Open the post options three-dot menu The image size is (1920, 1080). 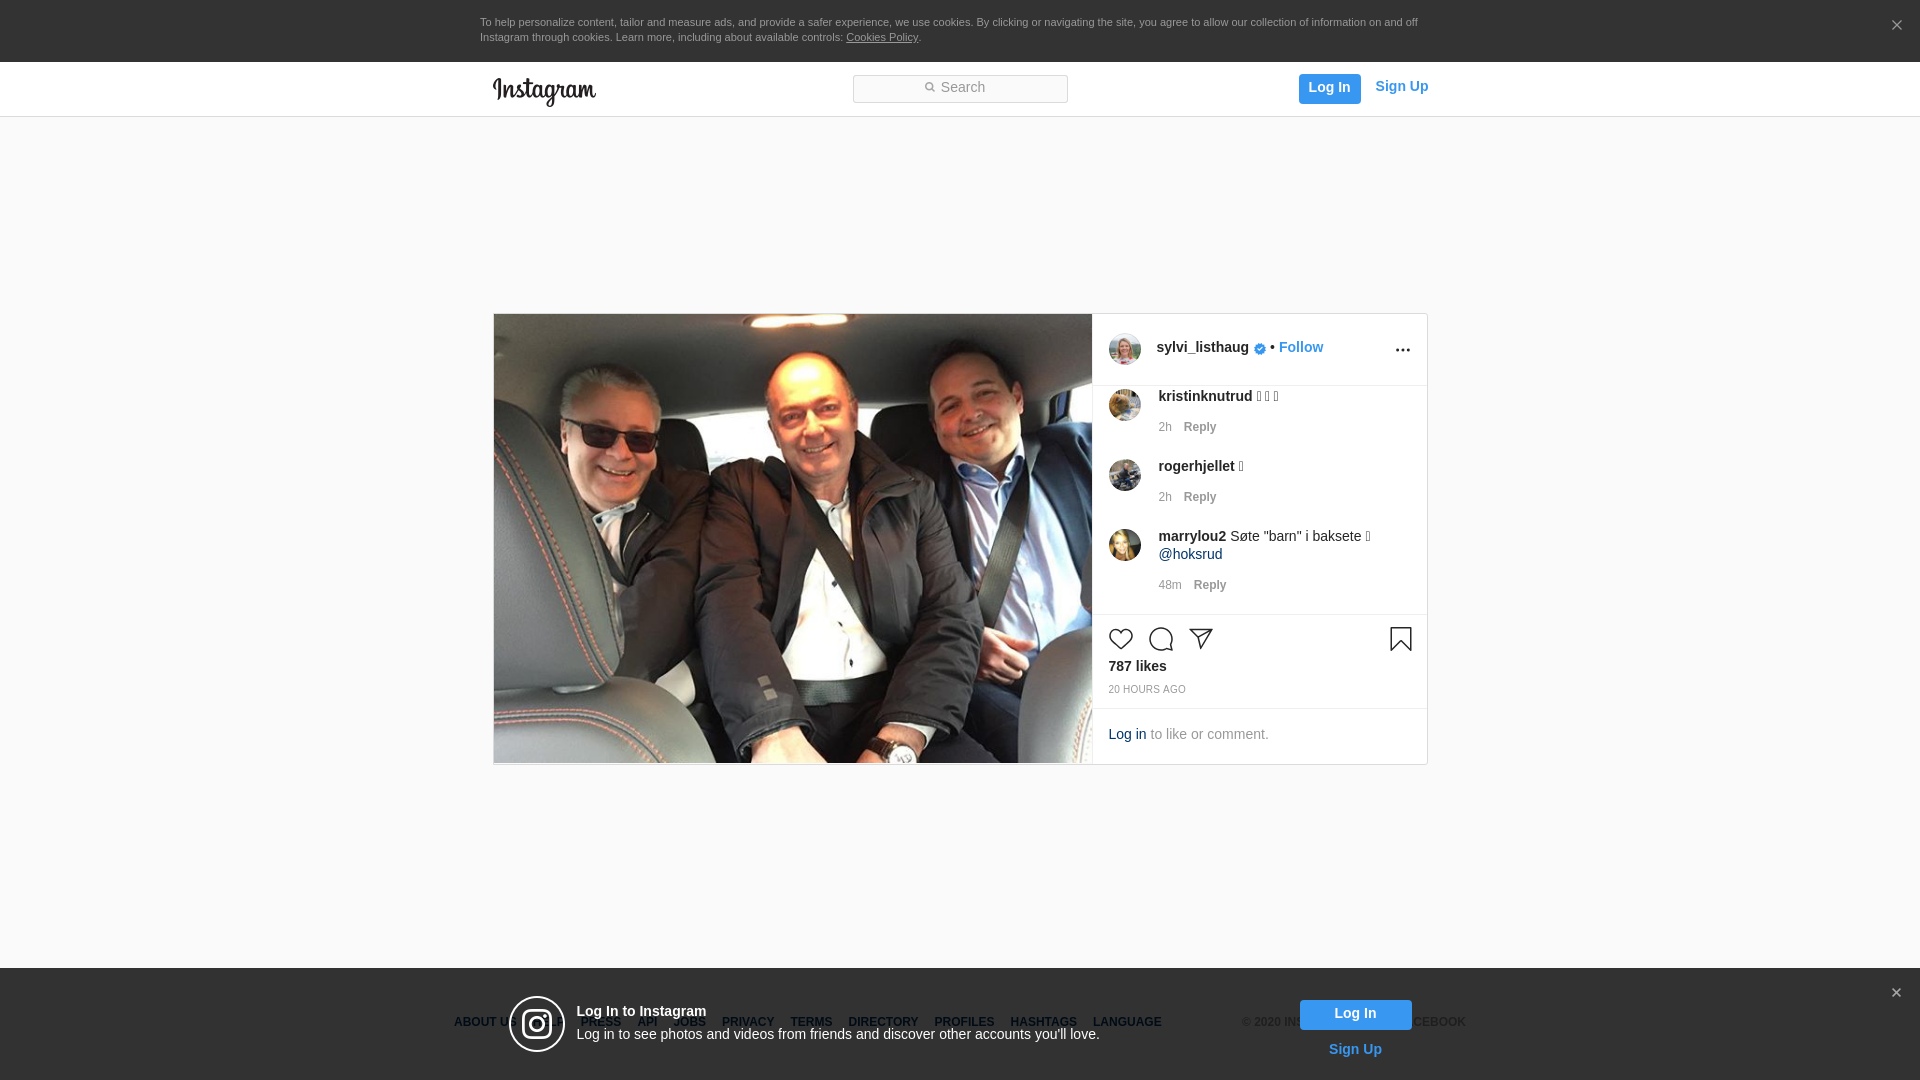[1402, 350]
